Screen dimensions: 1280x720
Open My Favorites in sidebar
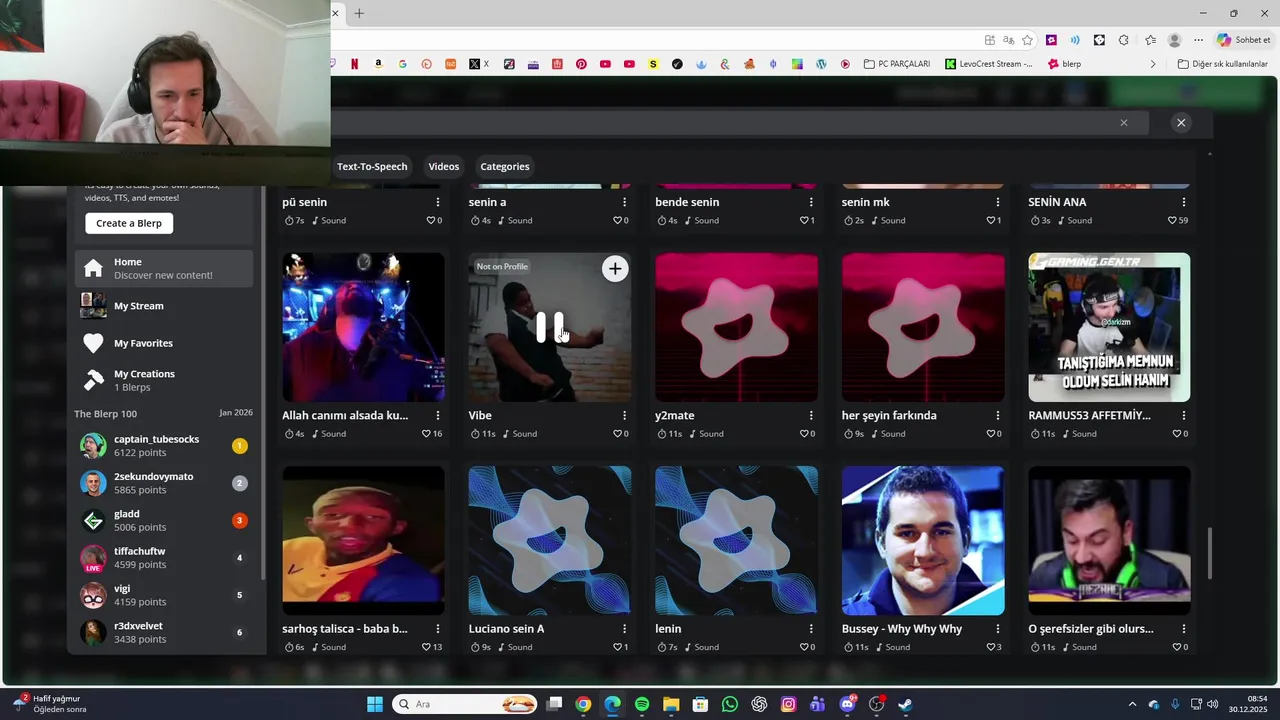[164, 343]
